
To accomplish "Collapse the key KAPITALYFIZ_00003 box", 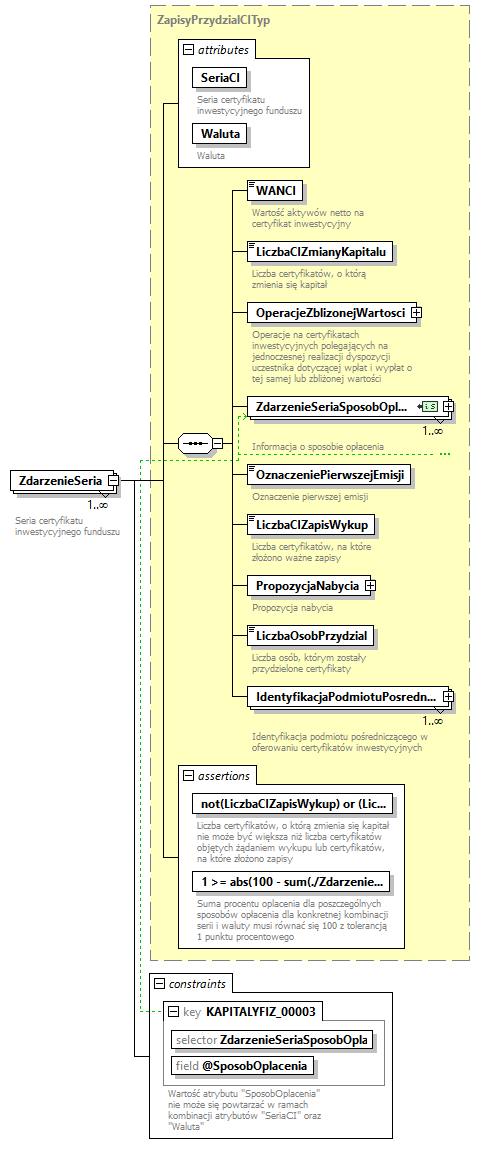I will pyautogui.click(x=174, y=1012).
